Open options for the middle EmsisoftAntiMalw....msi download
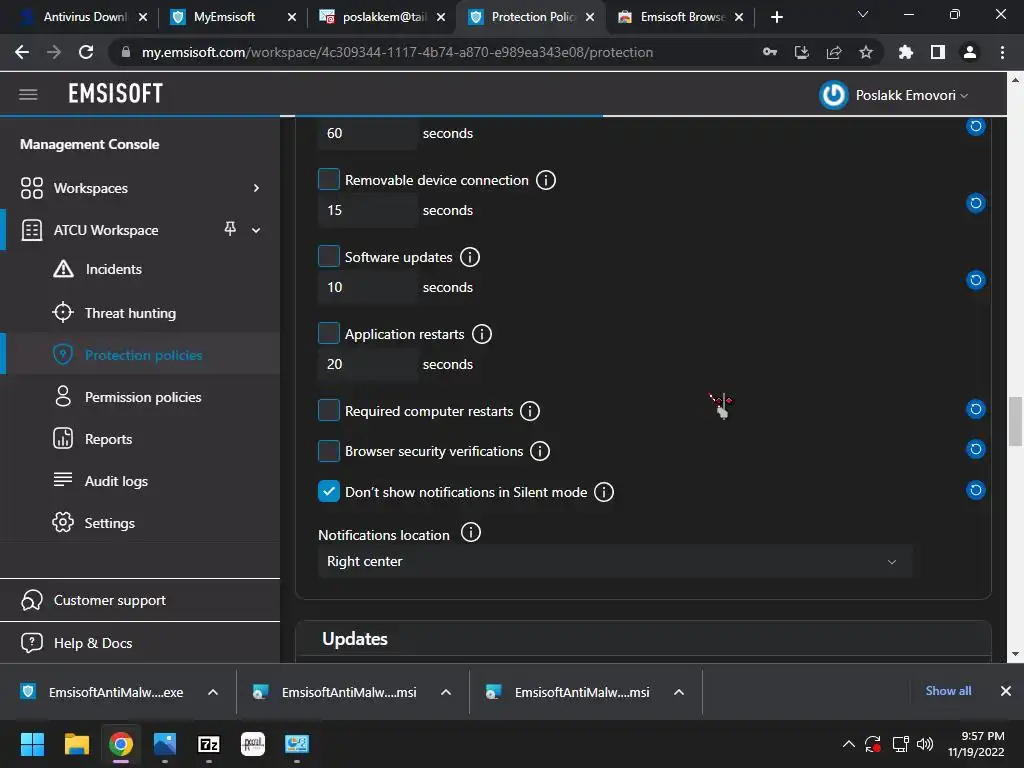 tap(446, 692)
